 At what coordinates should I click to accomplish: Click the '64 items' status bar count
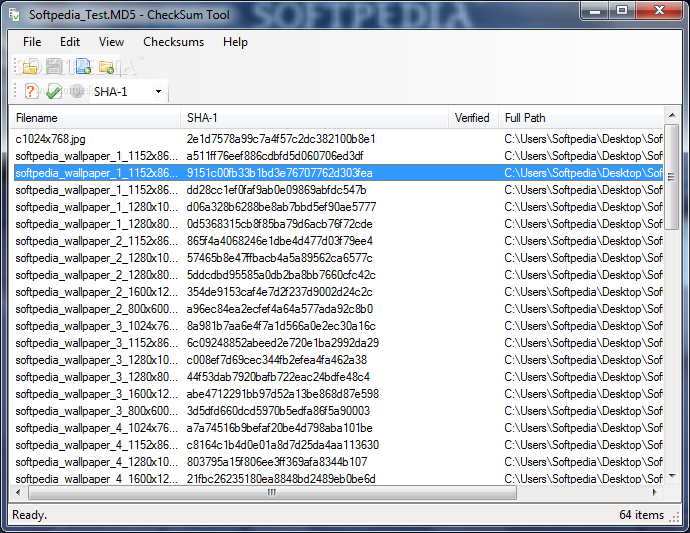pos(641,515)
